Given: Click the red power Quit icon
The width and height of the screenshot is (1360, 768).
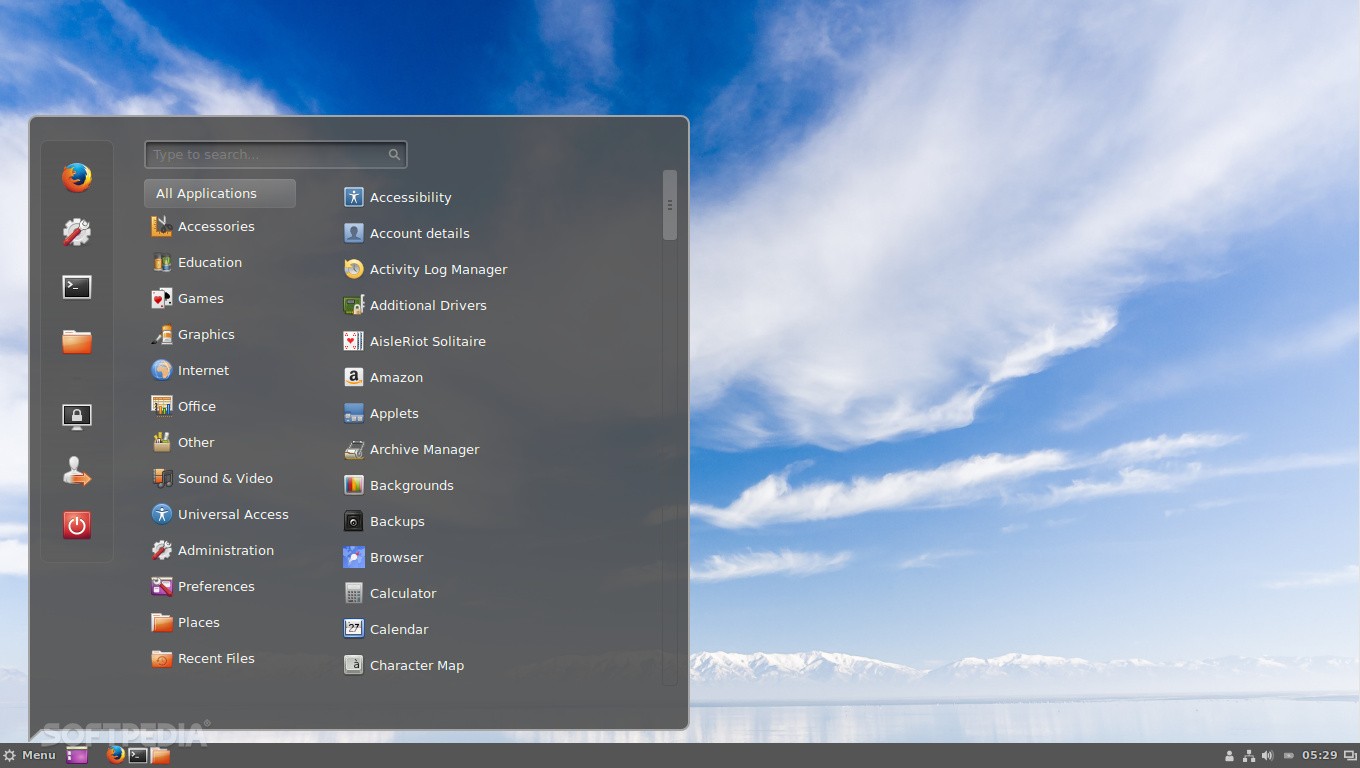Looking at the screenshot, I should tap(77, 525).
